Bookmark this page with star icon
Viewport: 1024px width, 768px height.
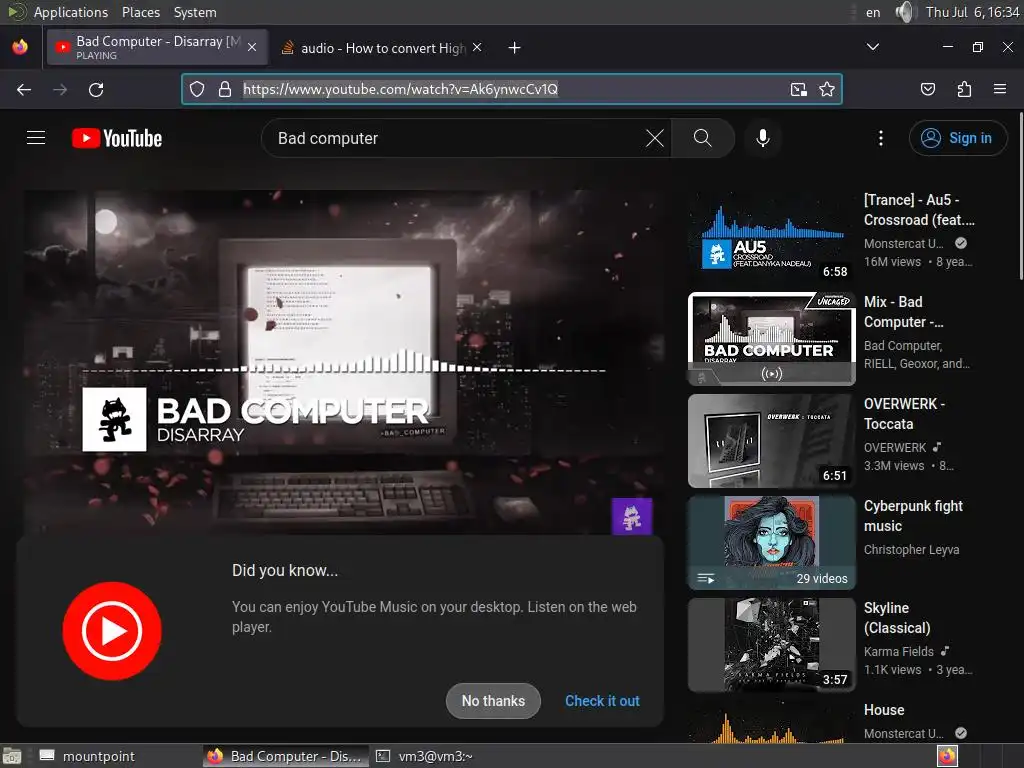tap(827, 89)
